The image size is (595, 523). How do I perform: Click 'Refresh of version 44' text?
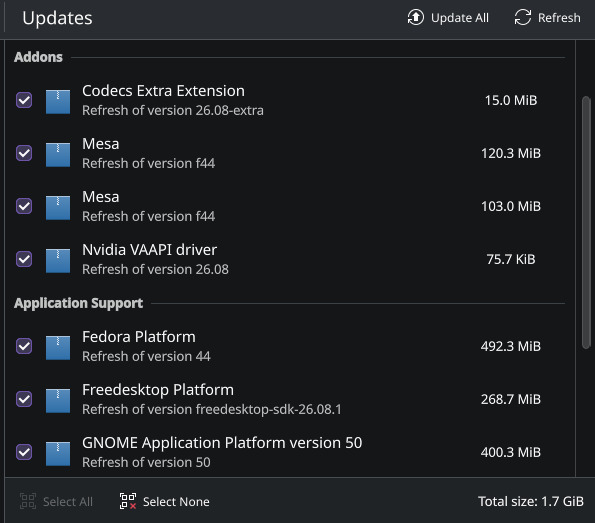tap(146, 356)
